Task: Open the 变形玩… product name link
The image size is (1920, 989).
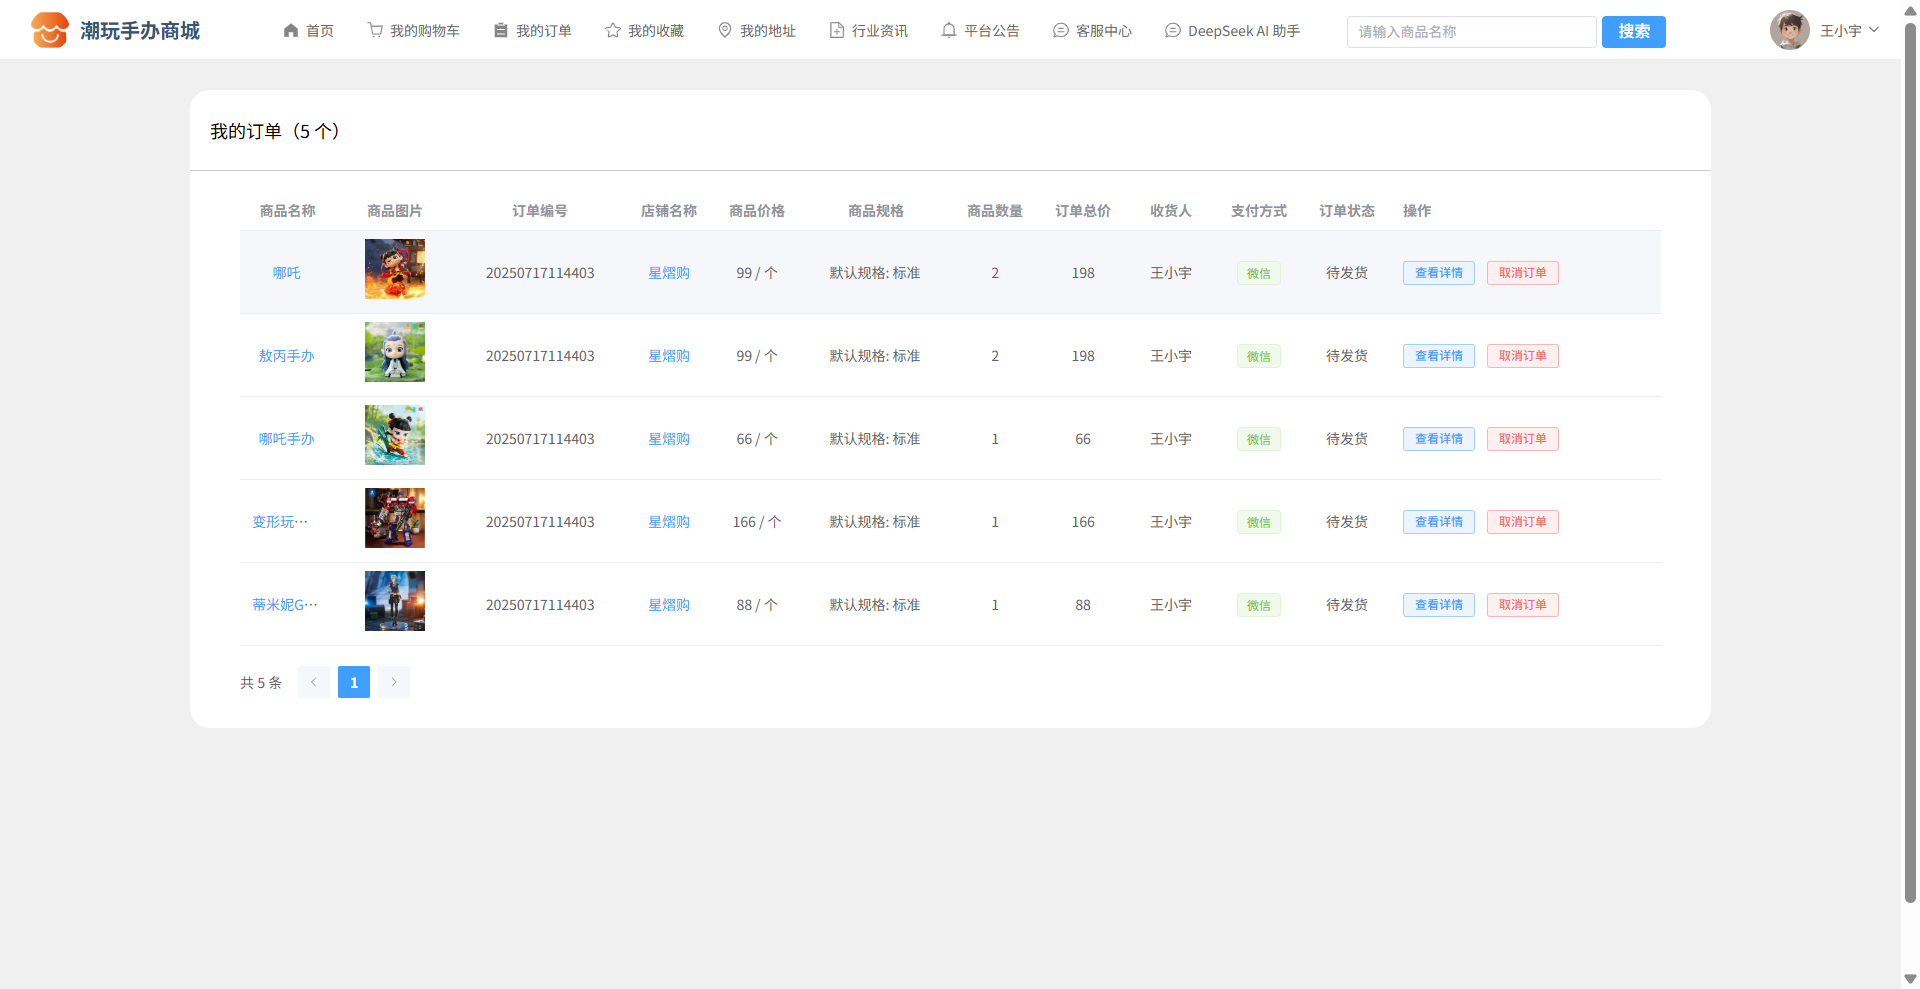Action: click(280, 522)
